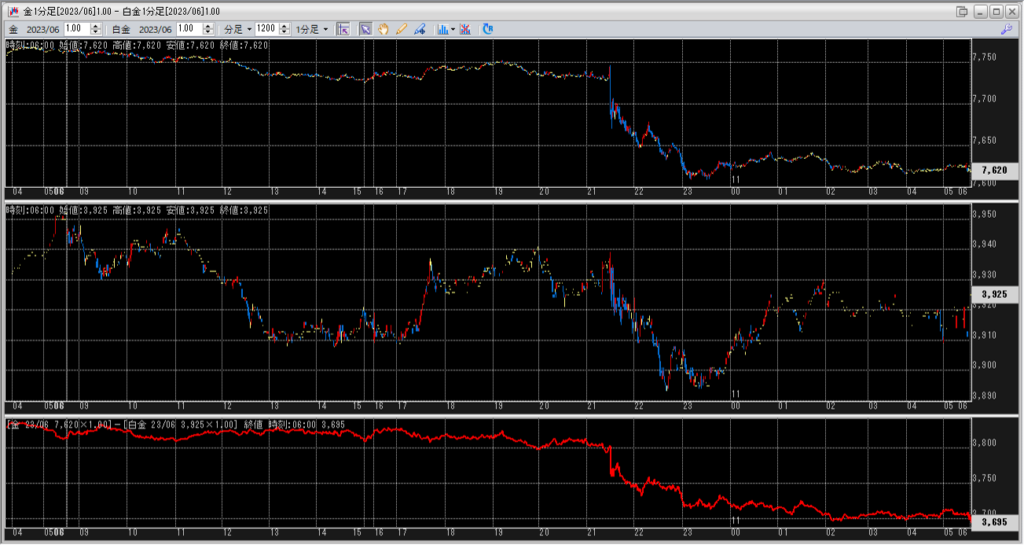Click the 金 quantity field showing 1.00
Image resolution: width=1024 pixels, height=545 pixels.
[77, 29]
